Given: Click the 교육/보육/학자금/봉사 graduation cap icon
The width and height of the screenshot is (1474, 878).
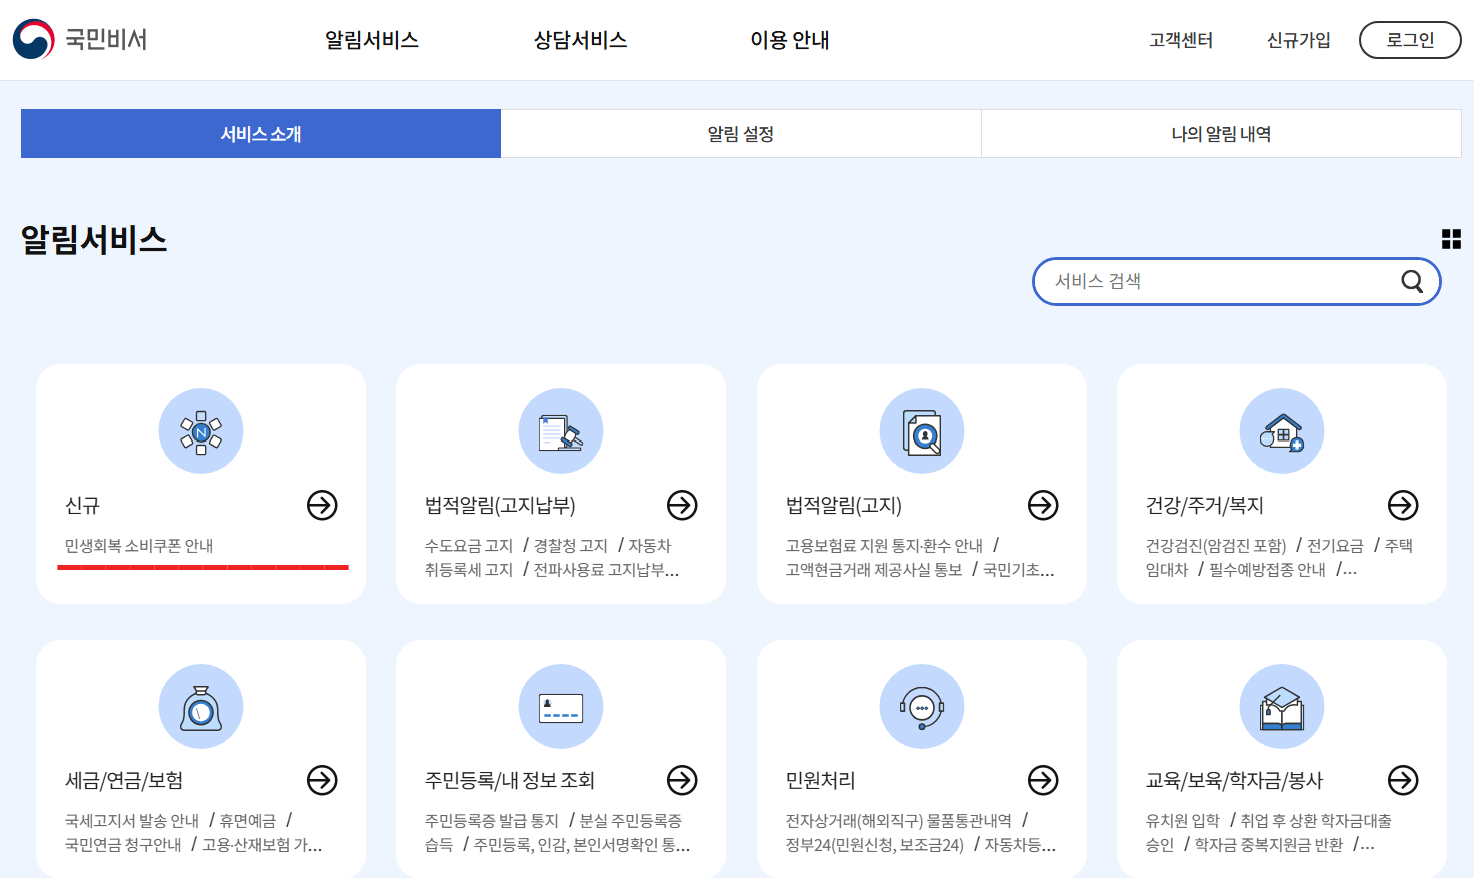Looking at the screenshot, I should 1282,706.
